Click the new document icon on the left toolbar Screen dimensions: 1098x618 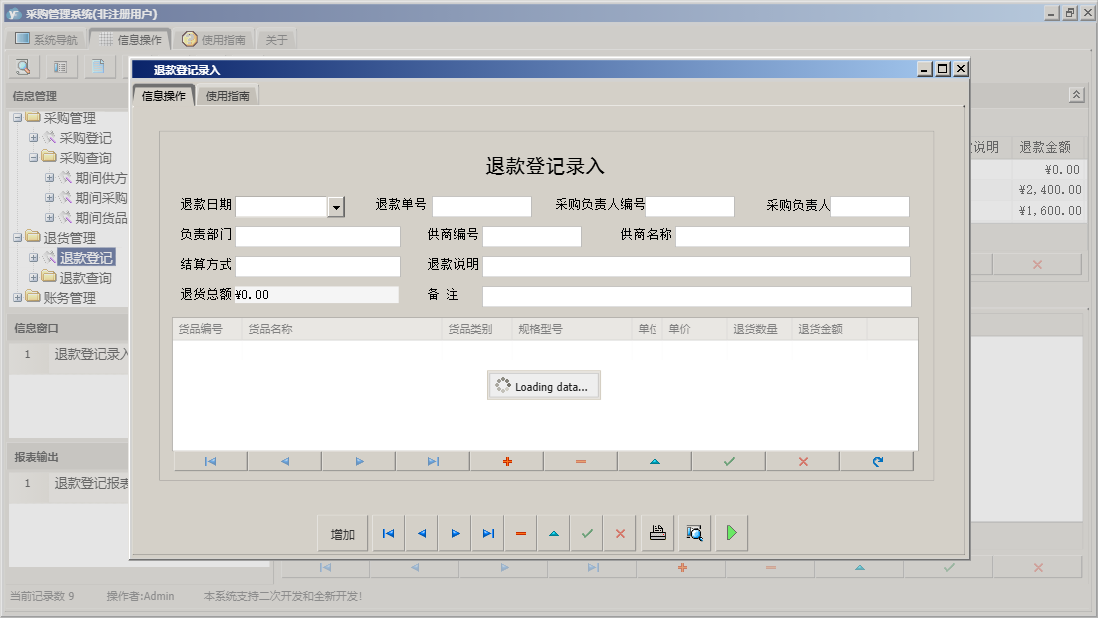[96, 65]
